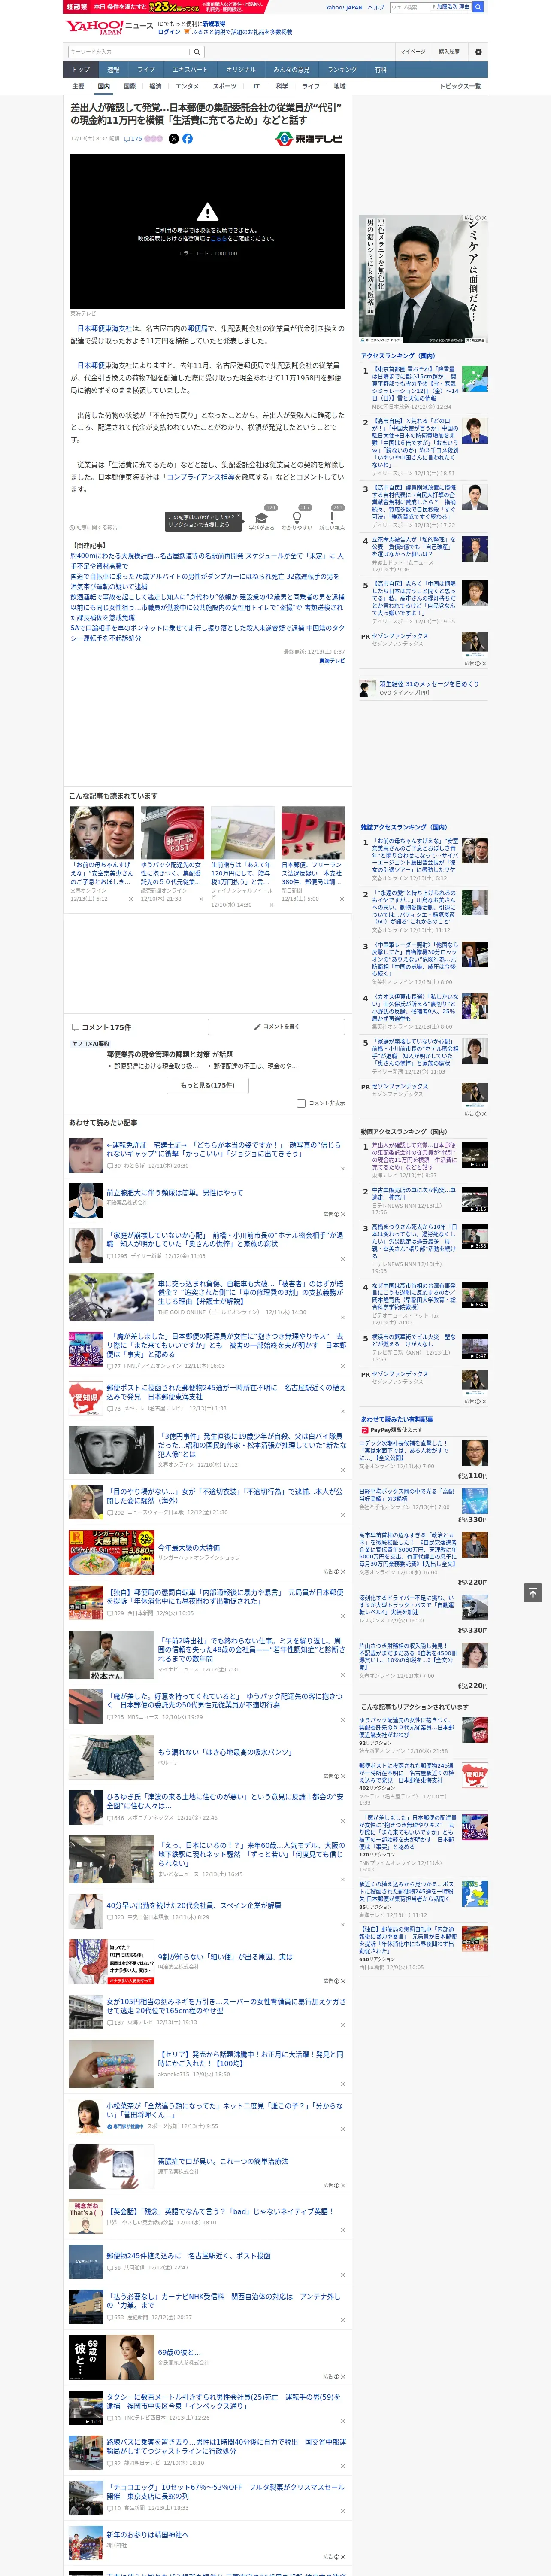551x2576 pixels.
Task: Open article 魔が差しました 日本郵便の配達員
Action: coord(227,1345)
